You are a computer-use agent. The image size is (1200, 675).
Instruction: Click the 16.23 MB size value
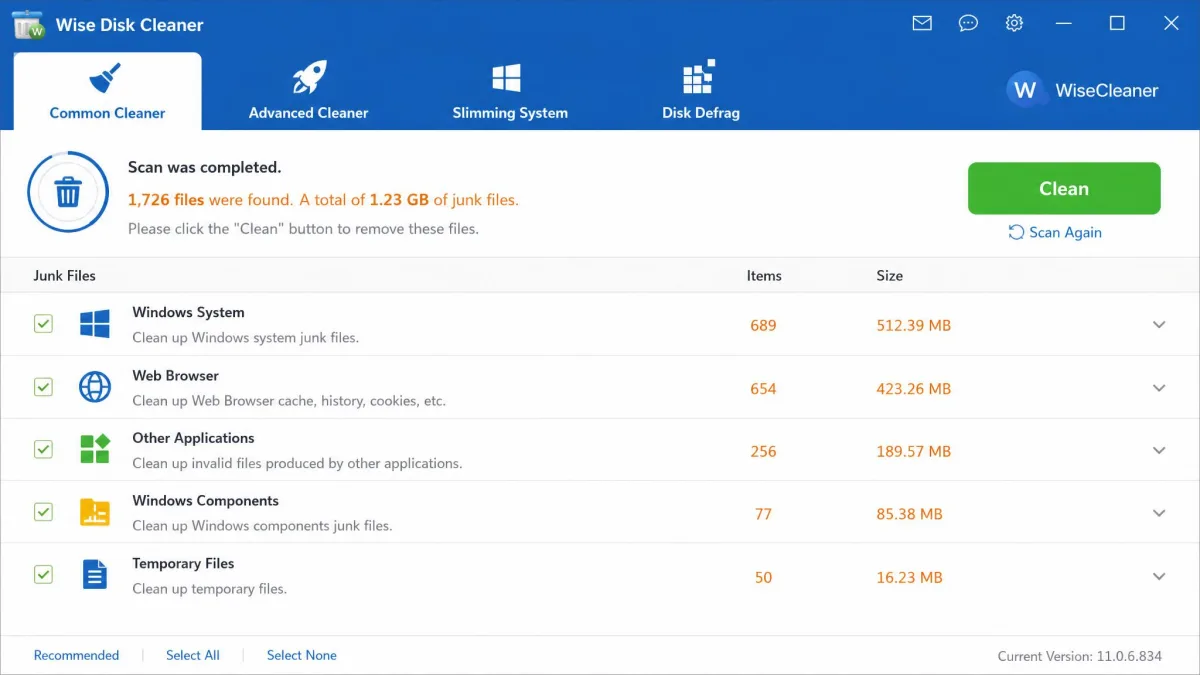click(x=909, y=577)
